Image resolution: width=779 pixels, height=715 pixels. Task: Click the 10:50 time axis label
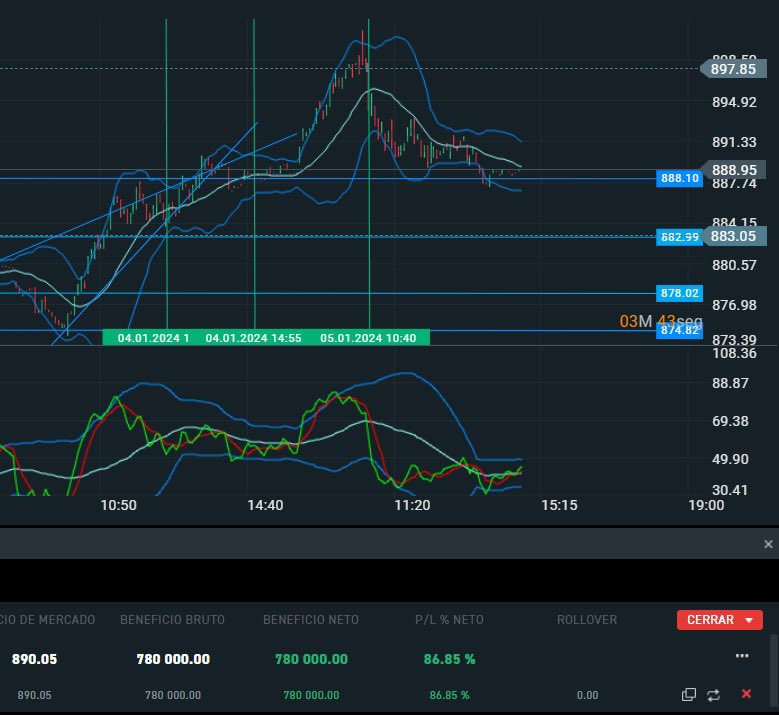[x=118, y=505]
